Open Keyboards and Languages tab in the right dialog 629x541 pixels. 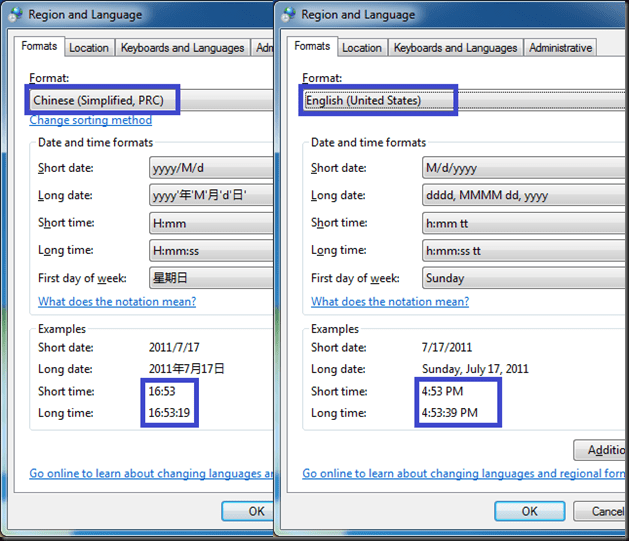coord(455,48)
